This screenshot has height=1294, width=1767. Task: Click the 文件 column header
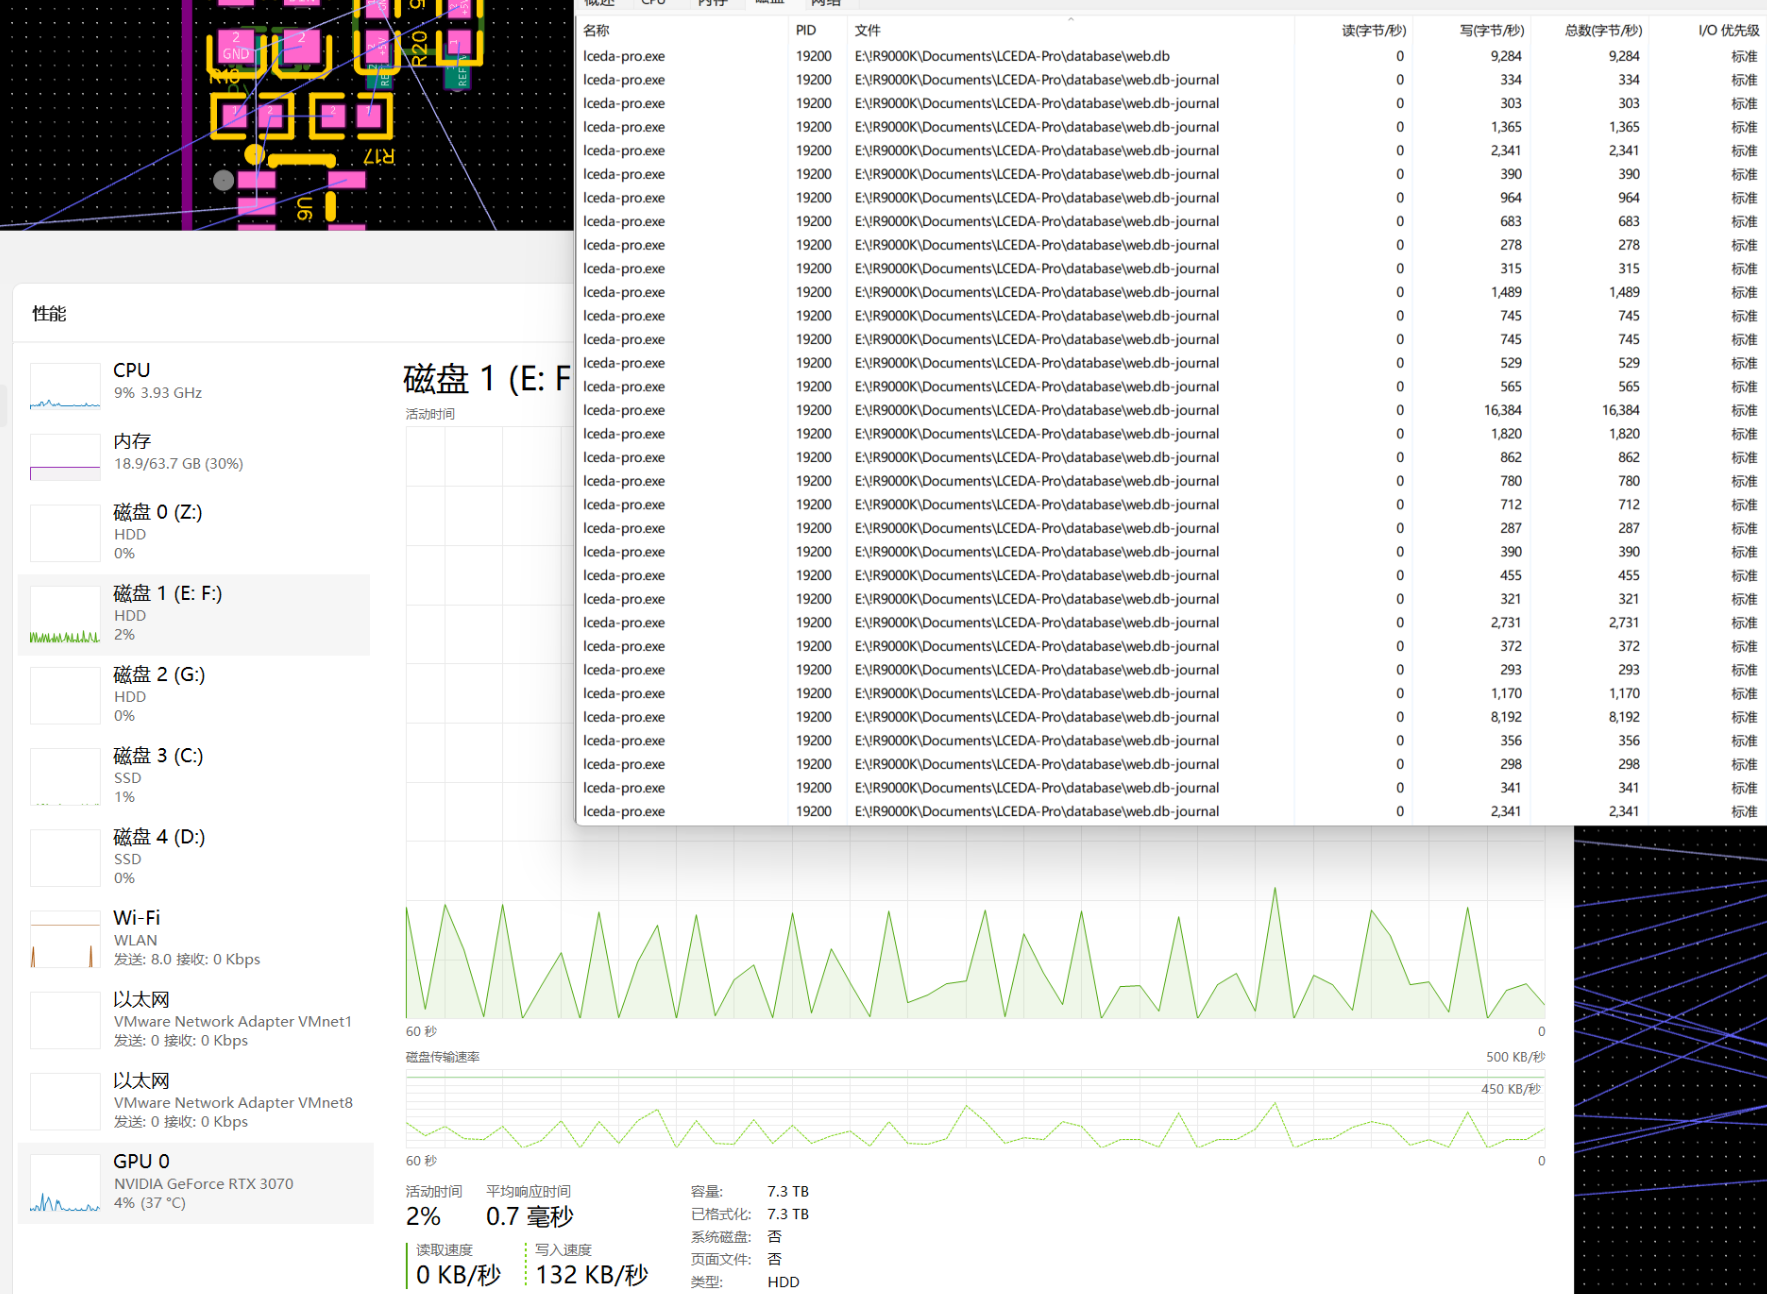(868, 31)
